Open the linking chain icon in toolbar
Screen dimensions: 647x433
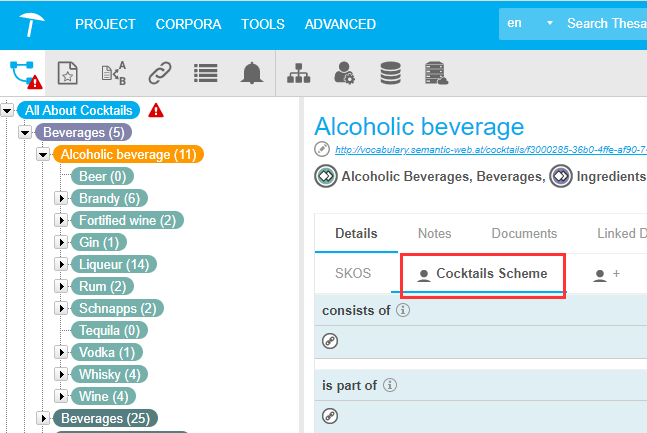click(160, 73)
